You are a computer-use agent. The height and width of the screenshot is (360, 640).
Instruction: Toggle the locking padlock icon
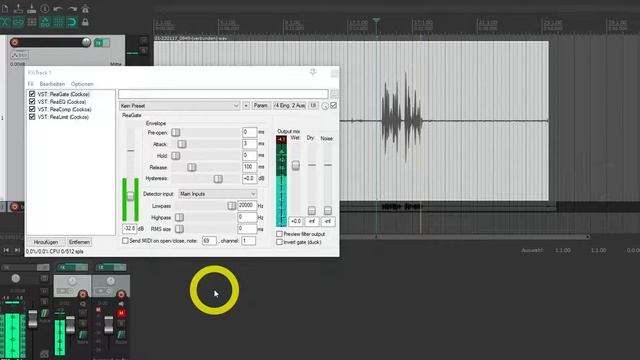[85, 22]
